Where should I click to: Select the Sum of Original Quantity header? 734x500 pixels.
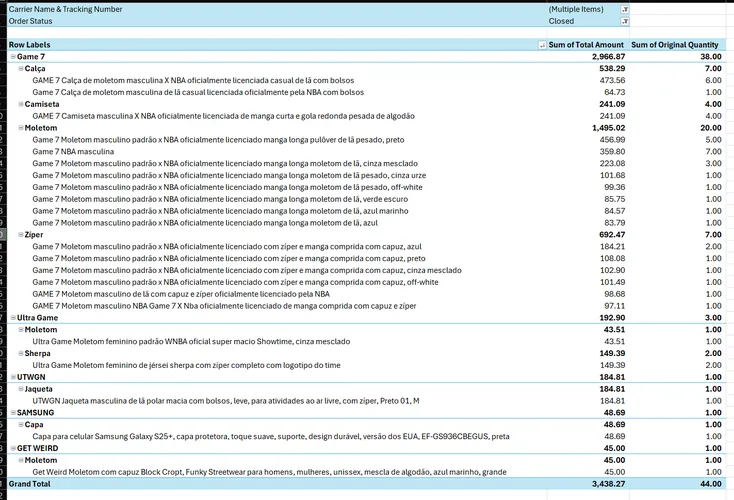pos(675,45)
